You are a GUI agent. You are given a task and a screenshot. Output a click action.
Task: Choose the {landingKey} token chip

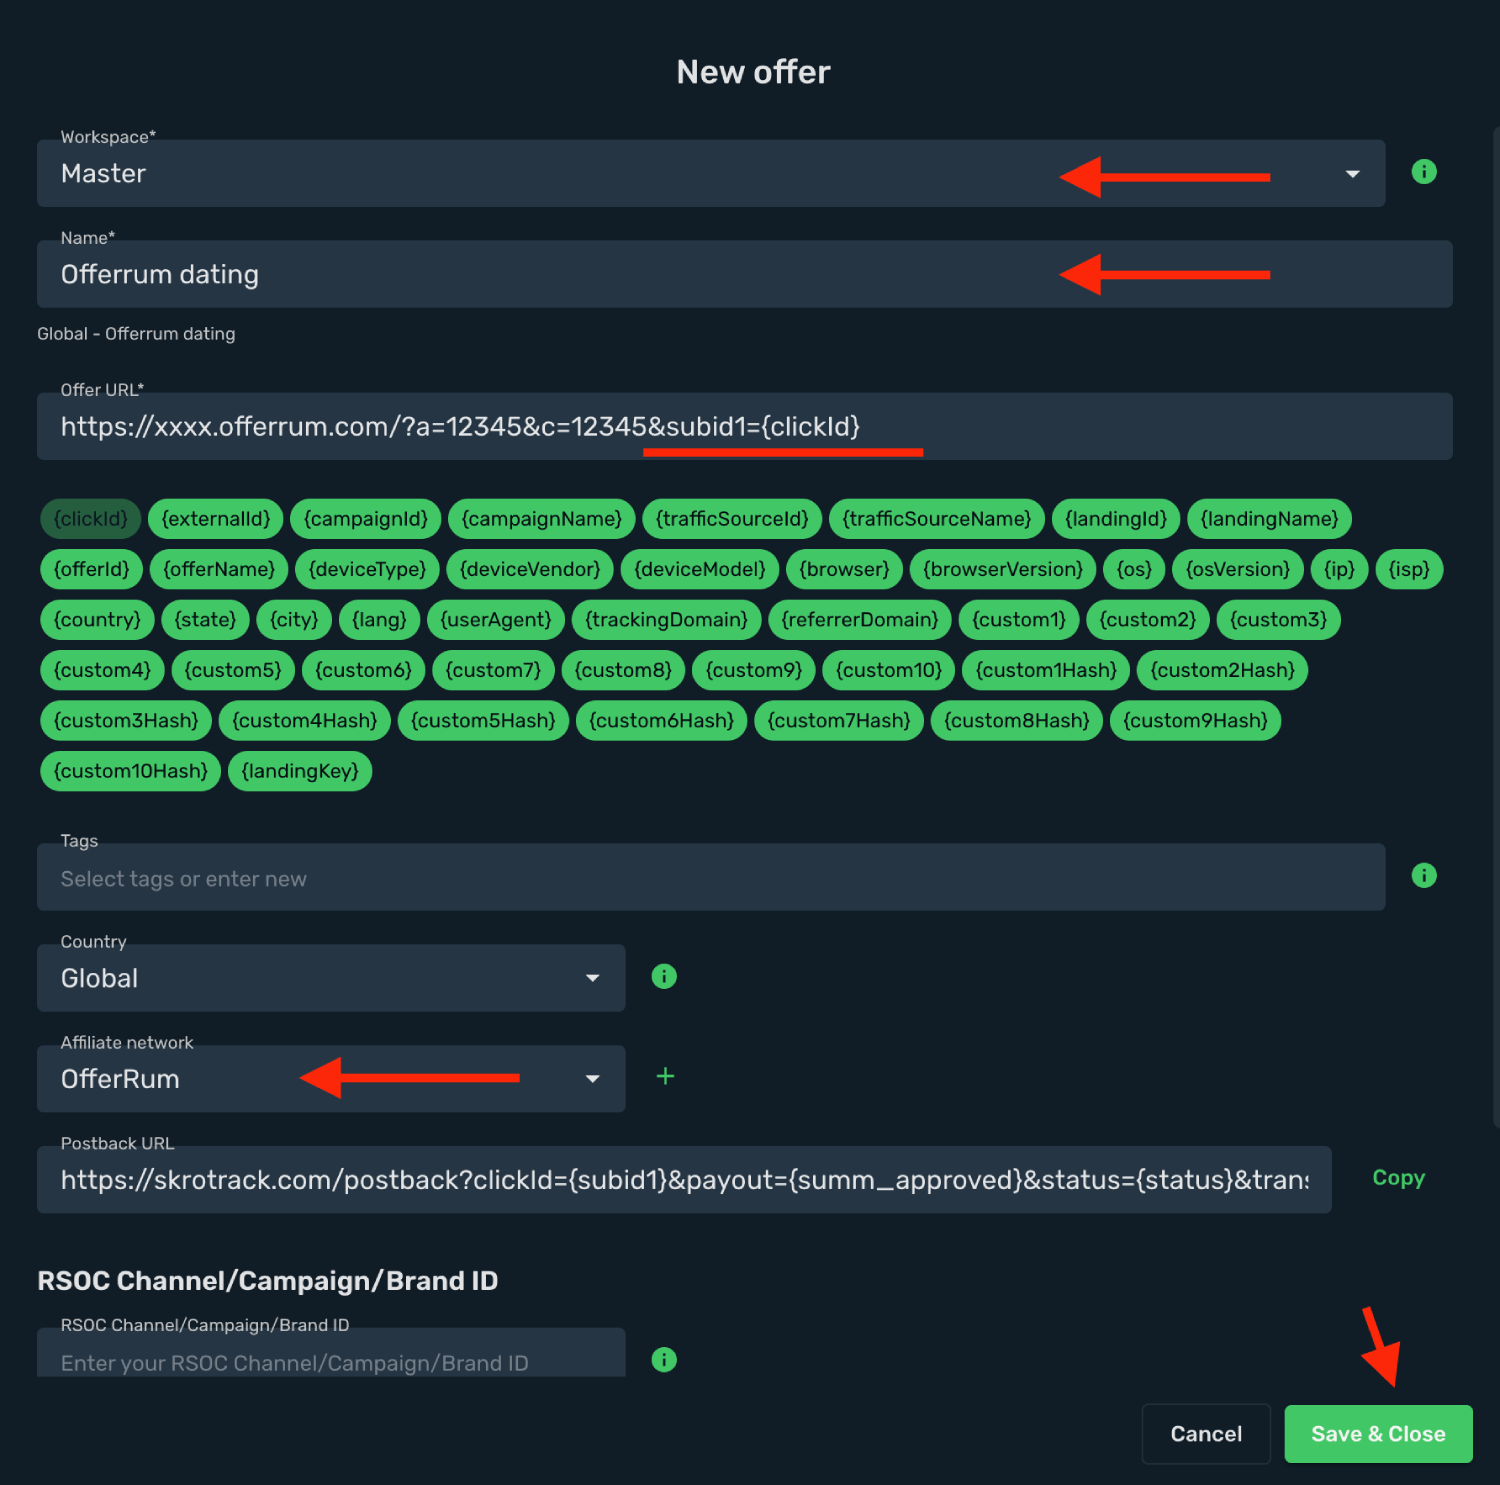(x=300, y=771)
